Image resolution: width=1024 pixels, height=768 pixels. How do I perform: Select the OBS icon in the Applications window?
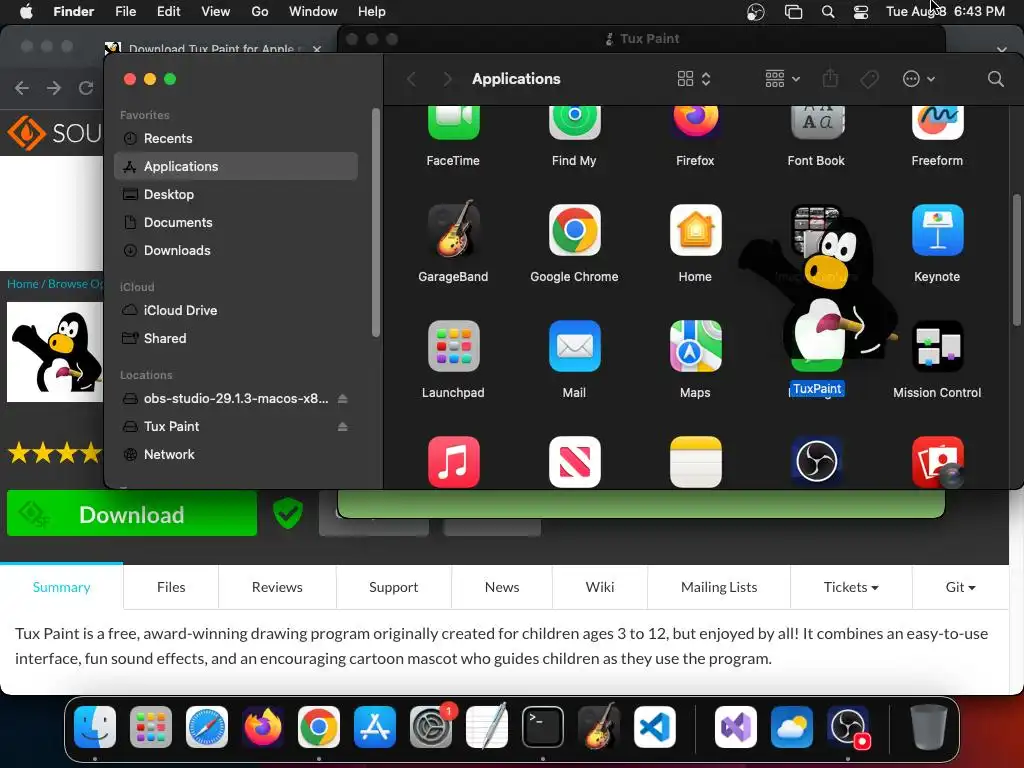[x=816, y=462]
